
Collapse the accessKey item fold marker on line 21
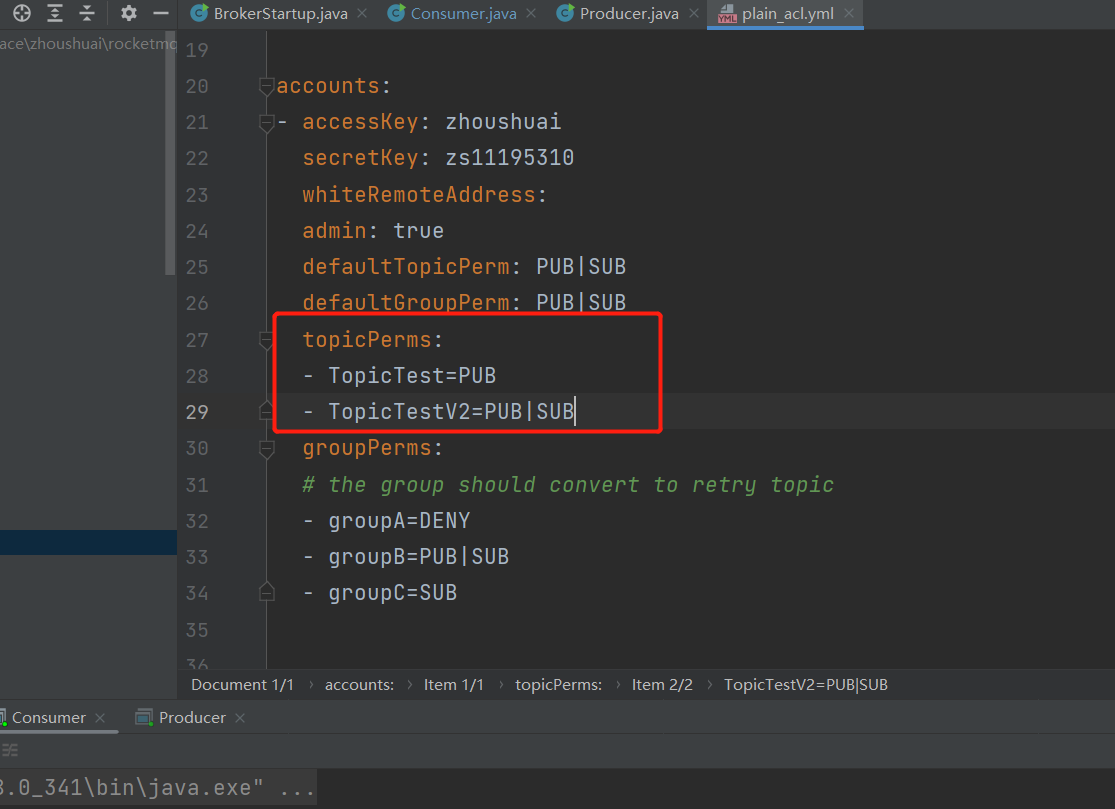[267, 123]
